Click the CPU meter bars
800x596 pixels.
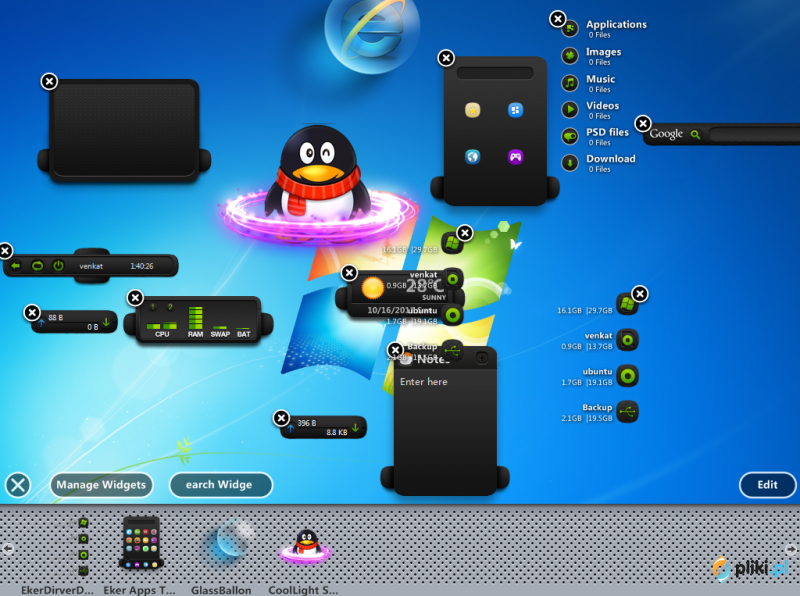click(161, 325)
